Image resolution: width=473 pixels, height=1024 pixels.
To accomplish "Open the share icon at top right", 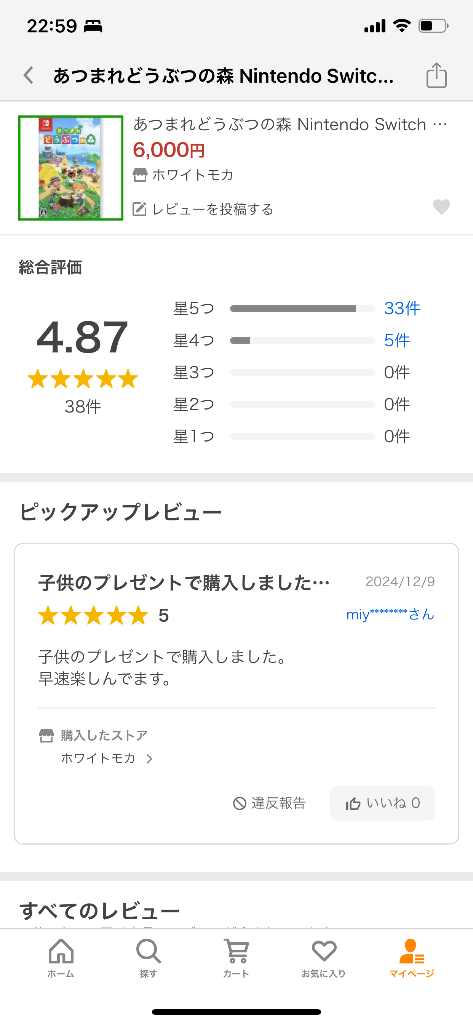I will (436, 75).
